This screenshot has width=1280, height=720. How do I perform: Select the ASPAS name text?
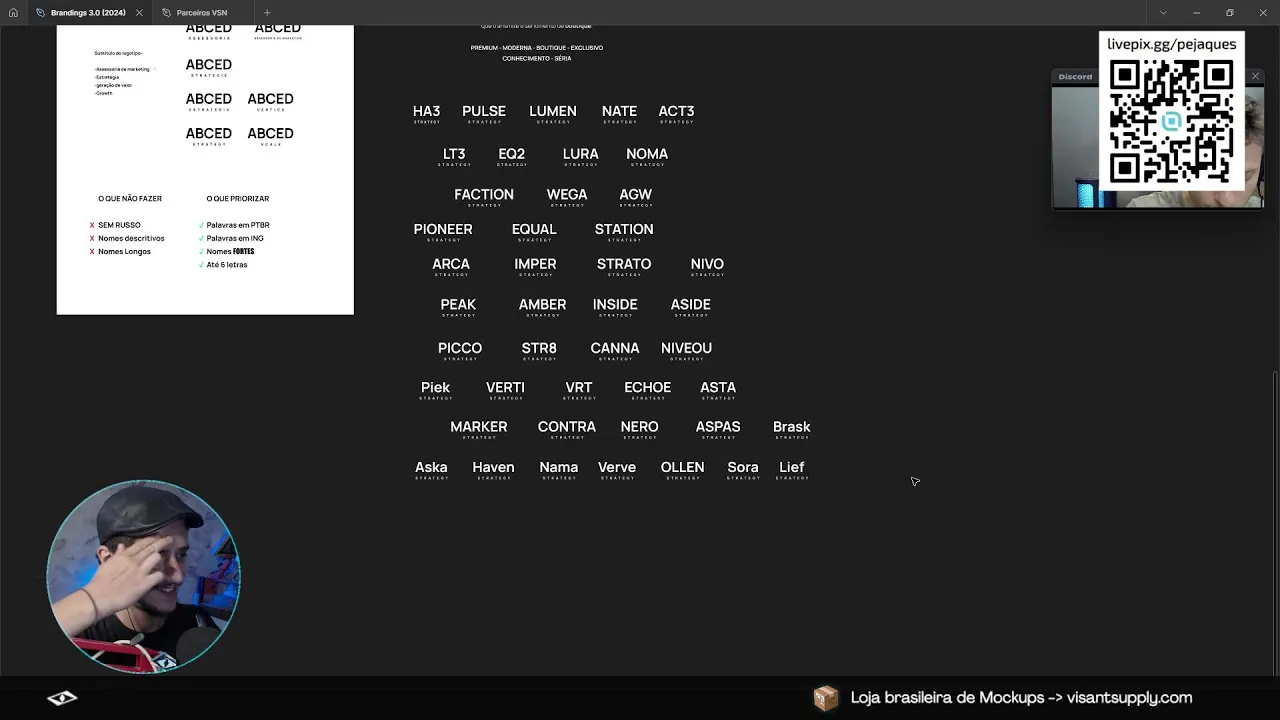point(718,427)
